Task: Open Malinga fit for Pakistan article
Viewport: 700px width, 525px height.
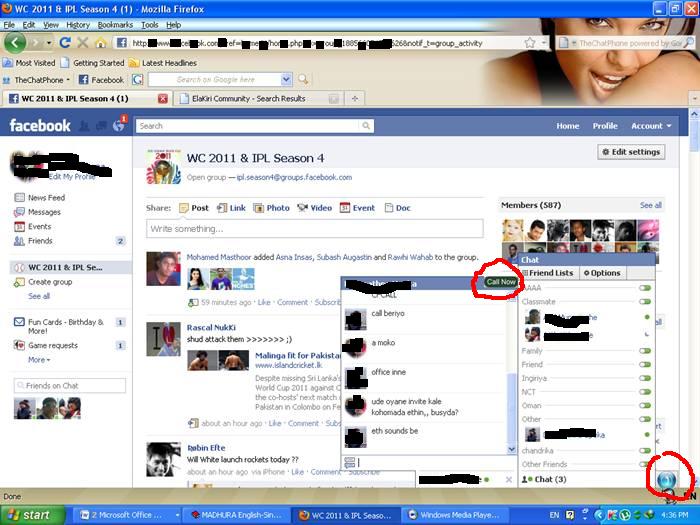Action: (297, 355)
